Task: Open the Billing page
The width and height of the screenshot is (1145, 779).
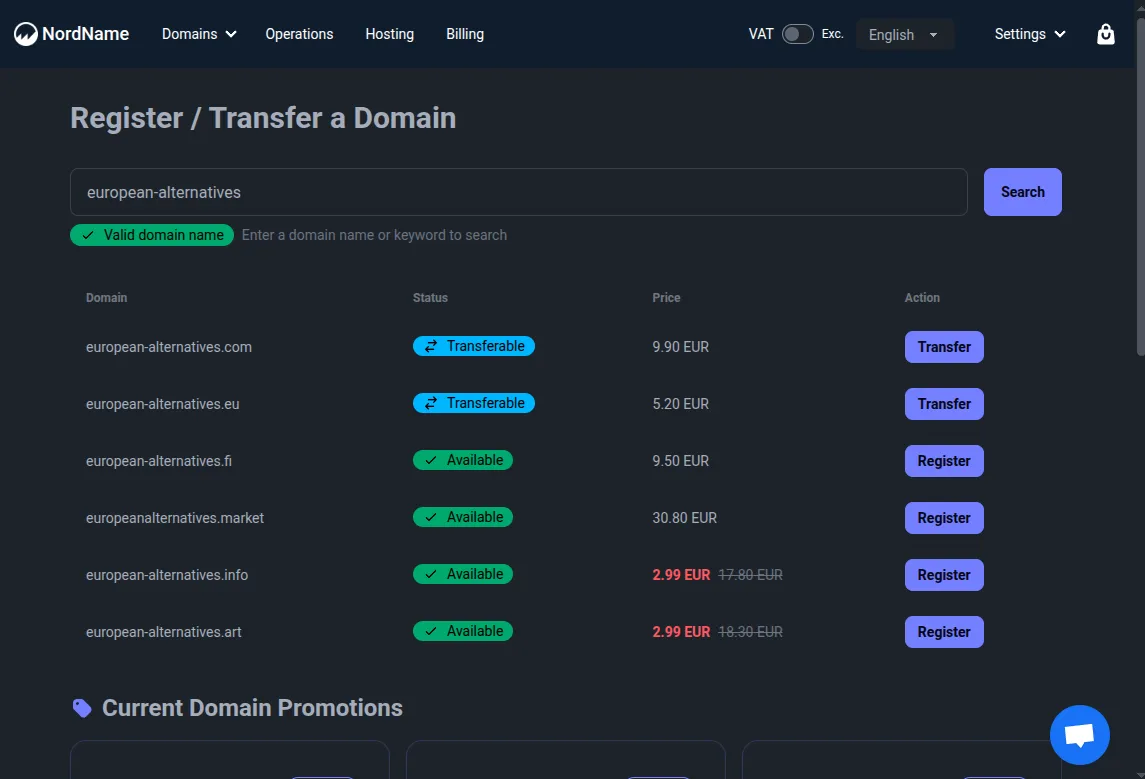Action: tap(464, 33)
